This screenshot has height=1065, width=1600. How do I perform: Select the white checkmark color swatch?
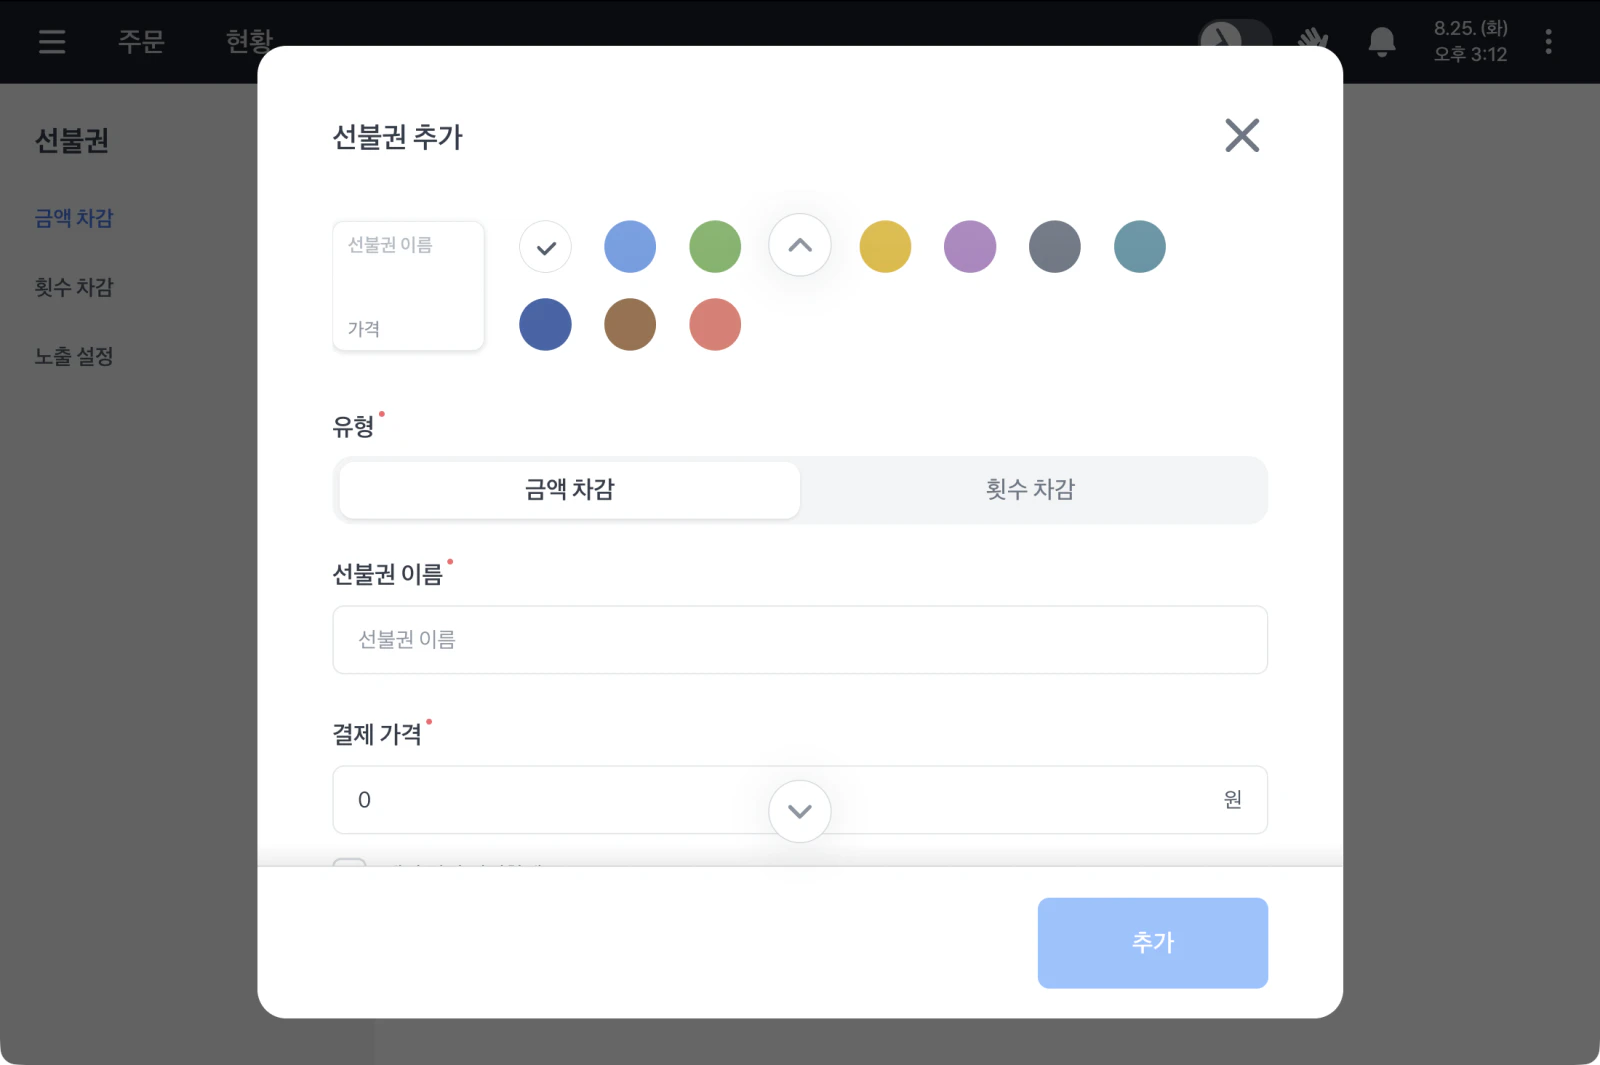click(x=545, y=247)
